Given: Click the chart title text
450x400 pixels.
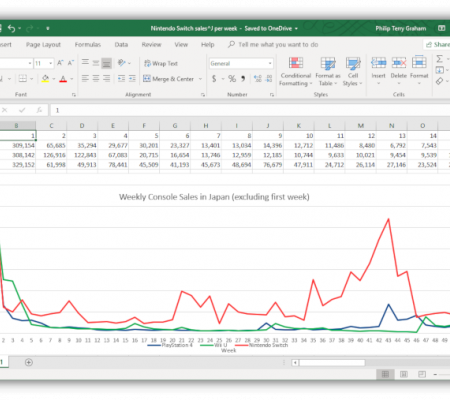Looking at the screenshot, I should click(214, 197).
